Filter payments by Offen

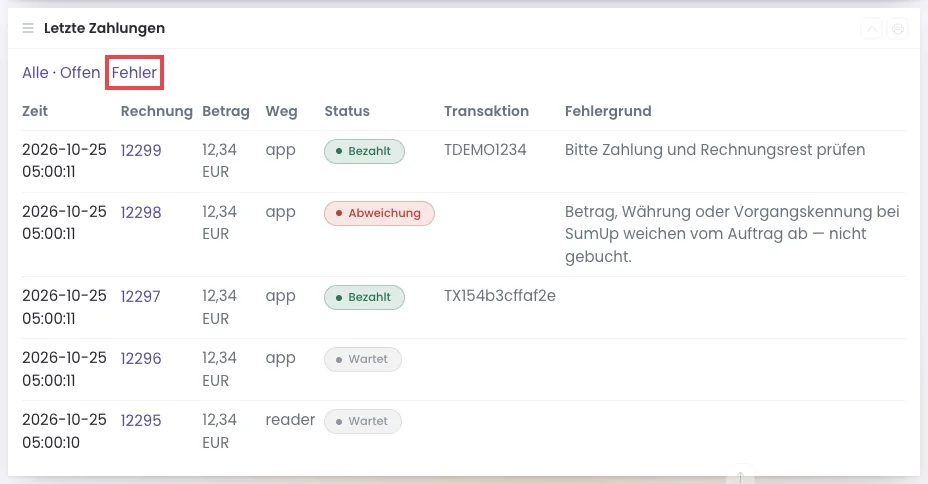[x=80, y=73]
